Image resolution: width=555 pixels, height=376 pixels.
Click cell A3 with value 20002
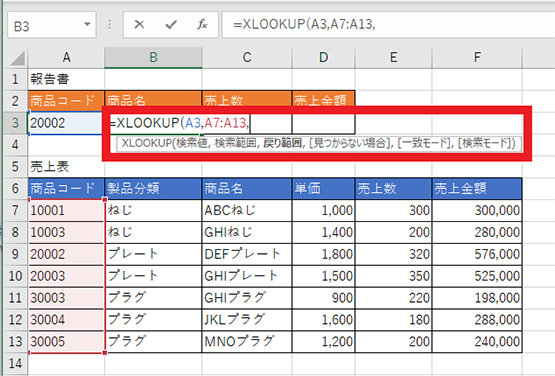point(66,123)
